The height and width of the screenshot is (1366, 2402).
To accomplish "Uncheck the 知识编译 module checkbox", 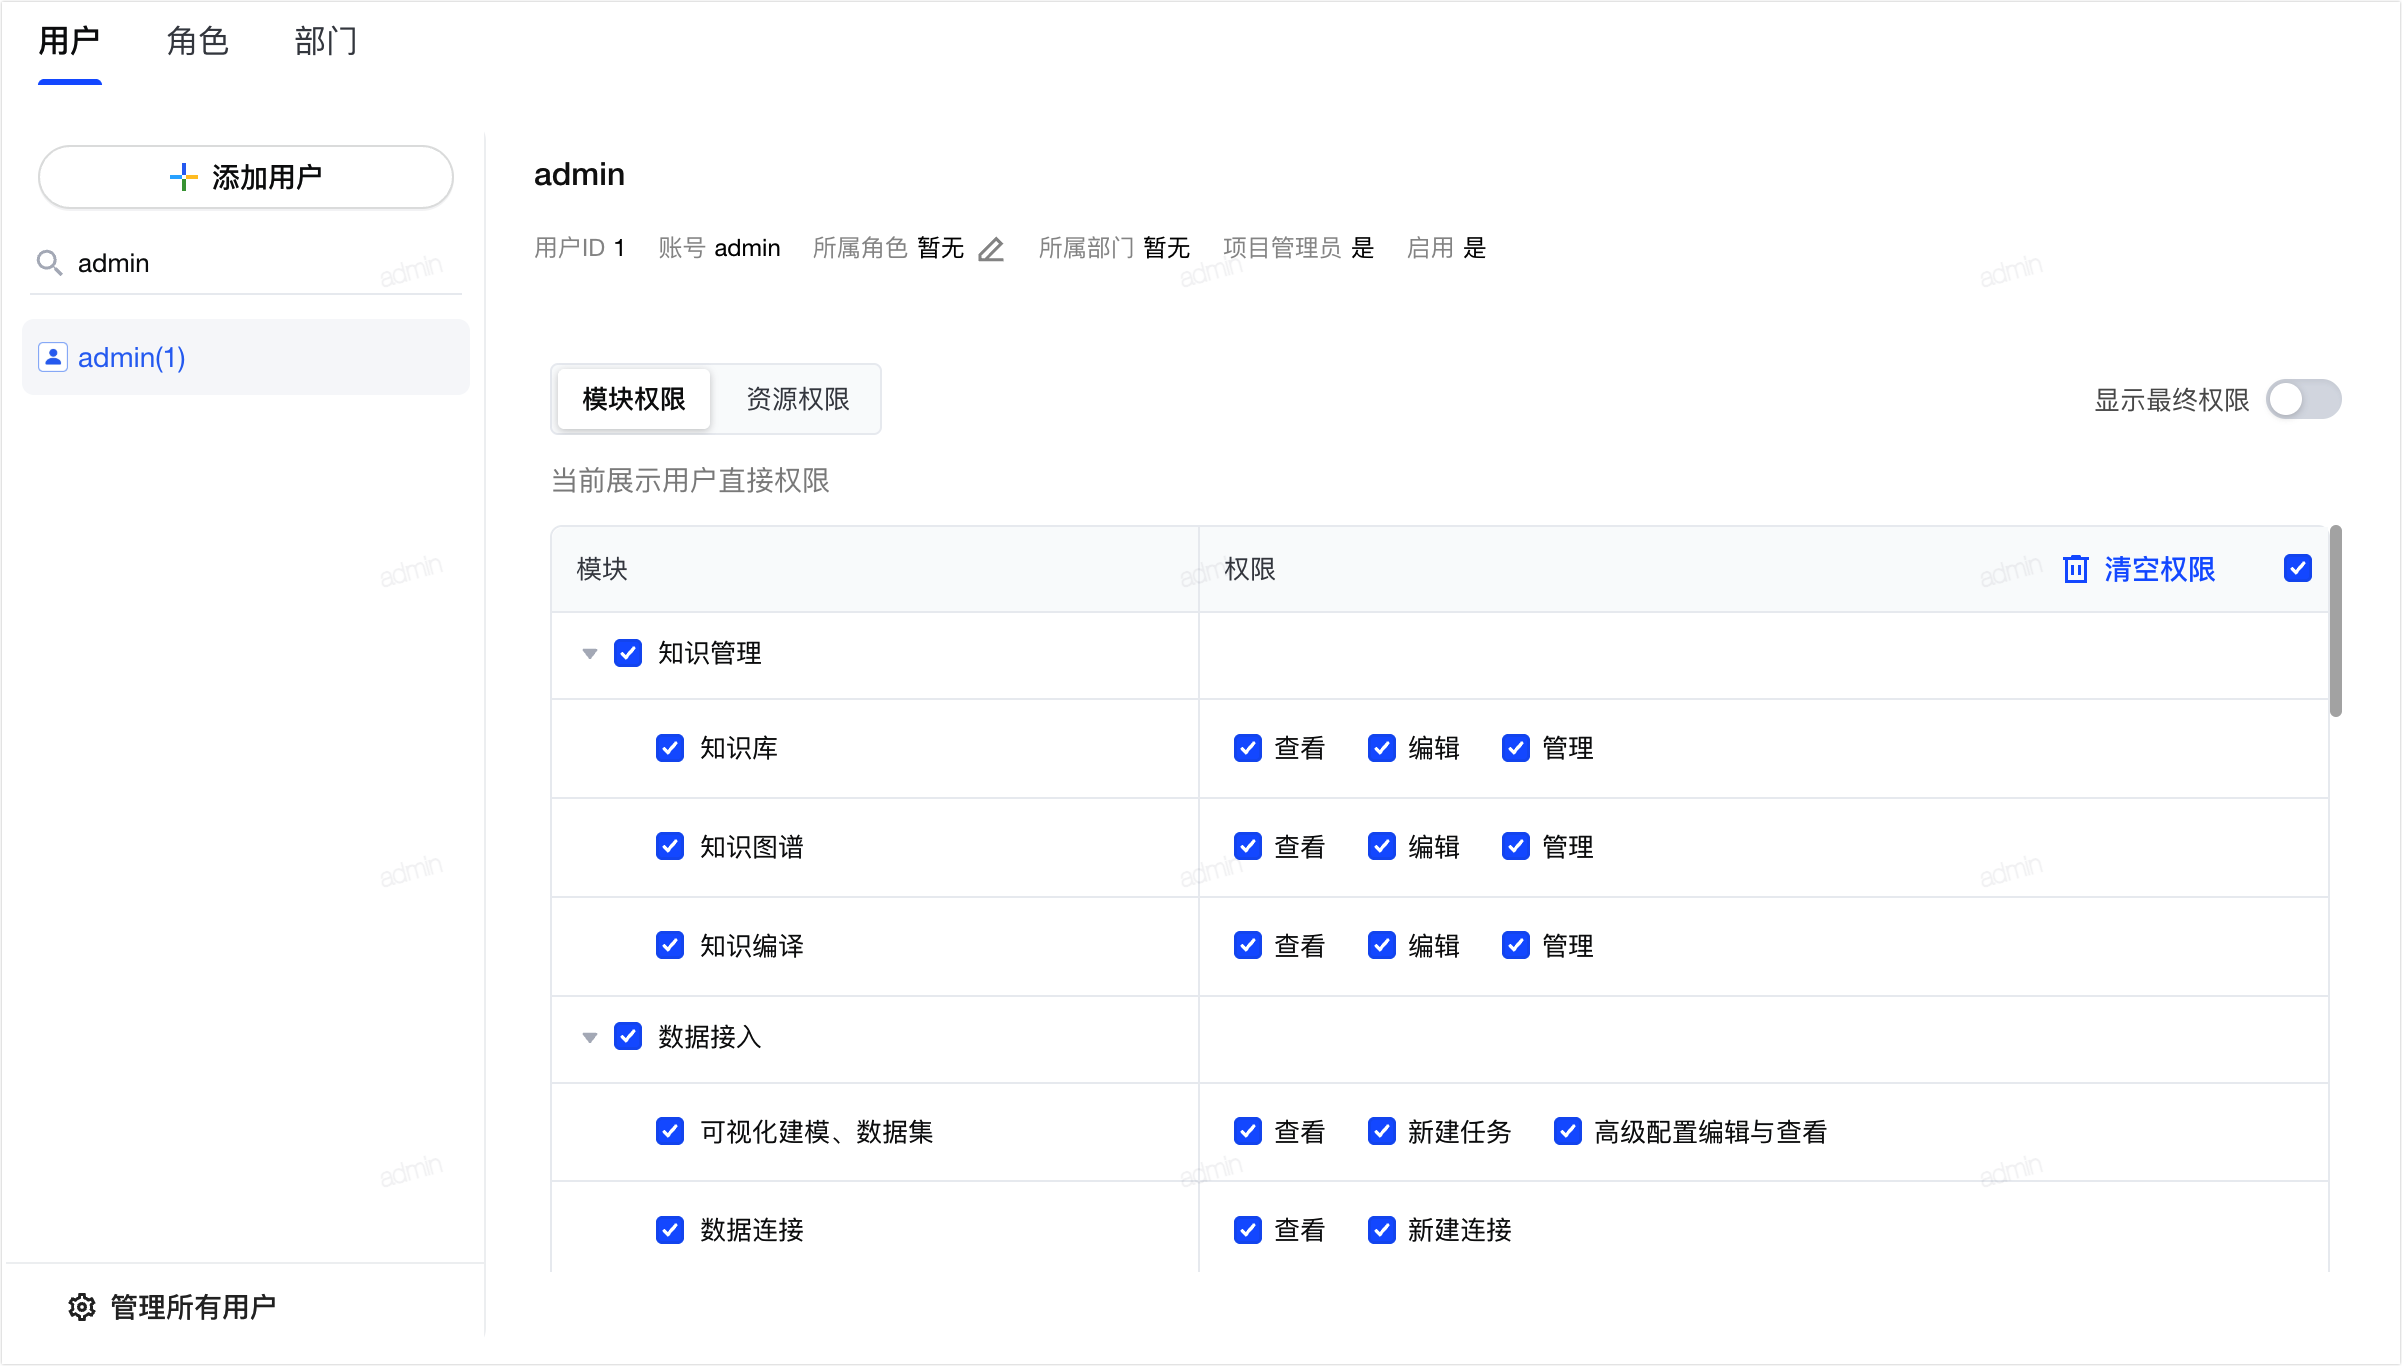I will click(670, 945).
